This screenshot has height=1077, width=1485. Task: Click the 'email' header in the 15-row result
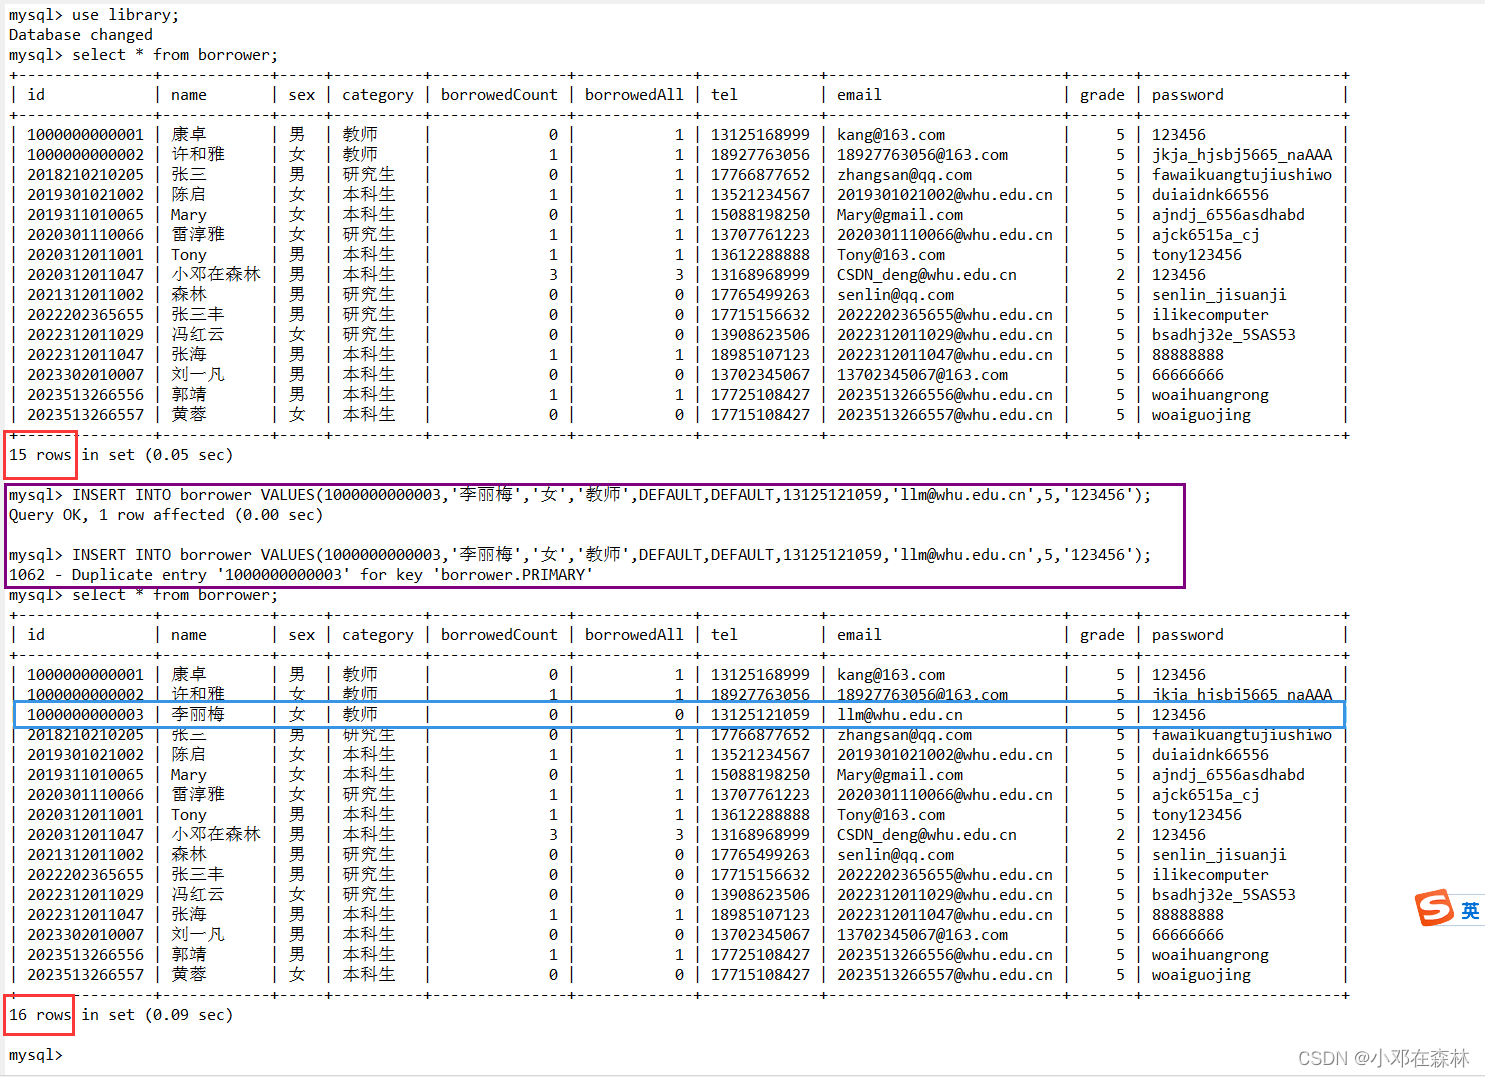(860, 95)
